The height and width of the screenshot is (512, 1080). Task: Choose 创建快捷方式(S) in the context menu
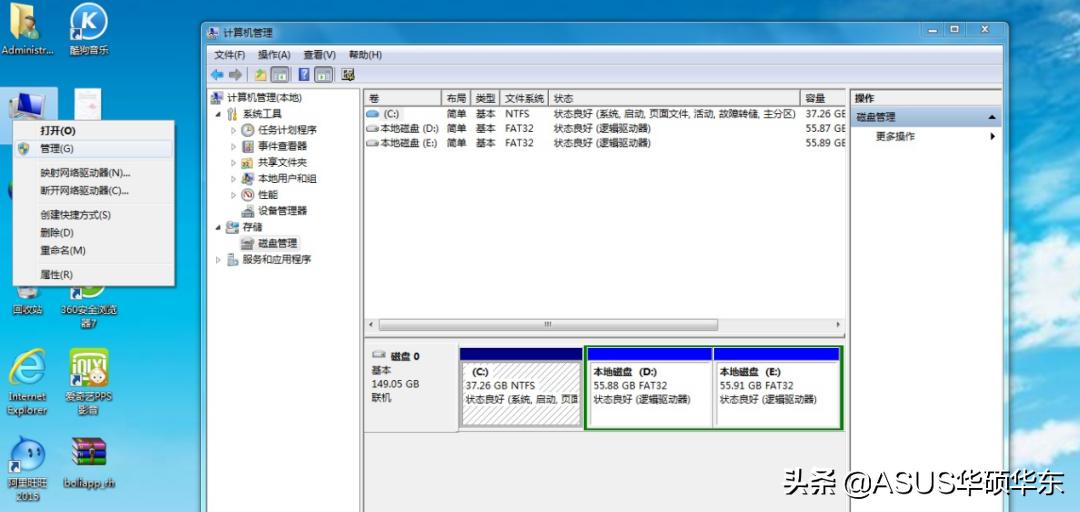coord(93,215)
